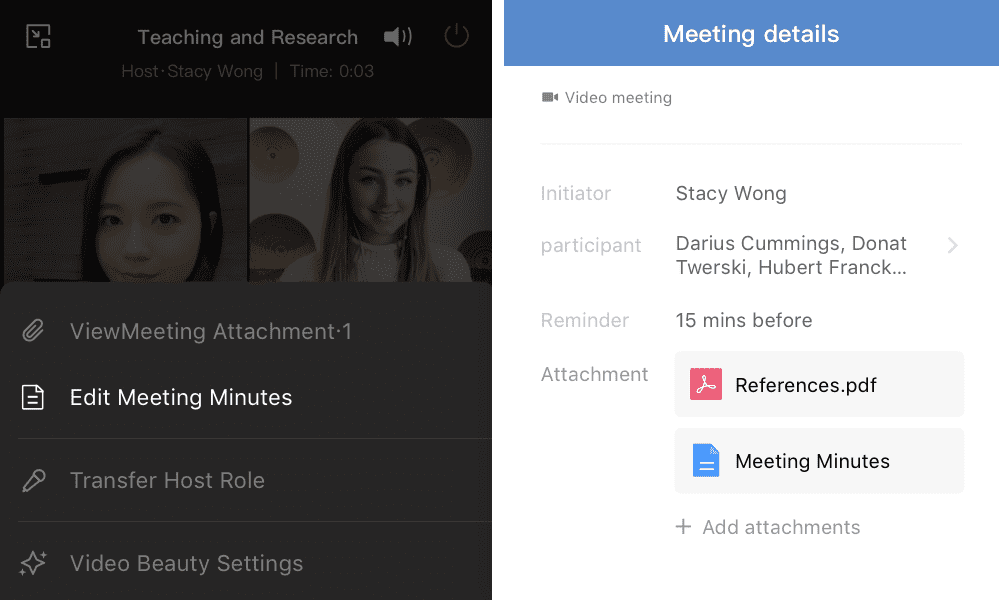Click the sparkle icon for Video Beauty
Screen dimensions: 999x600
[33, 563]
